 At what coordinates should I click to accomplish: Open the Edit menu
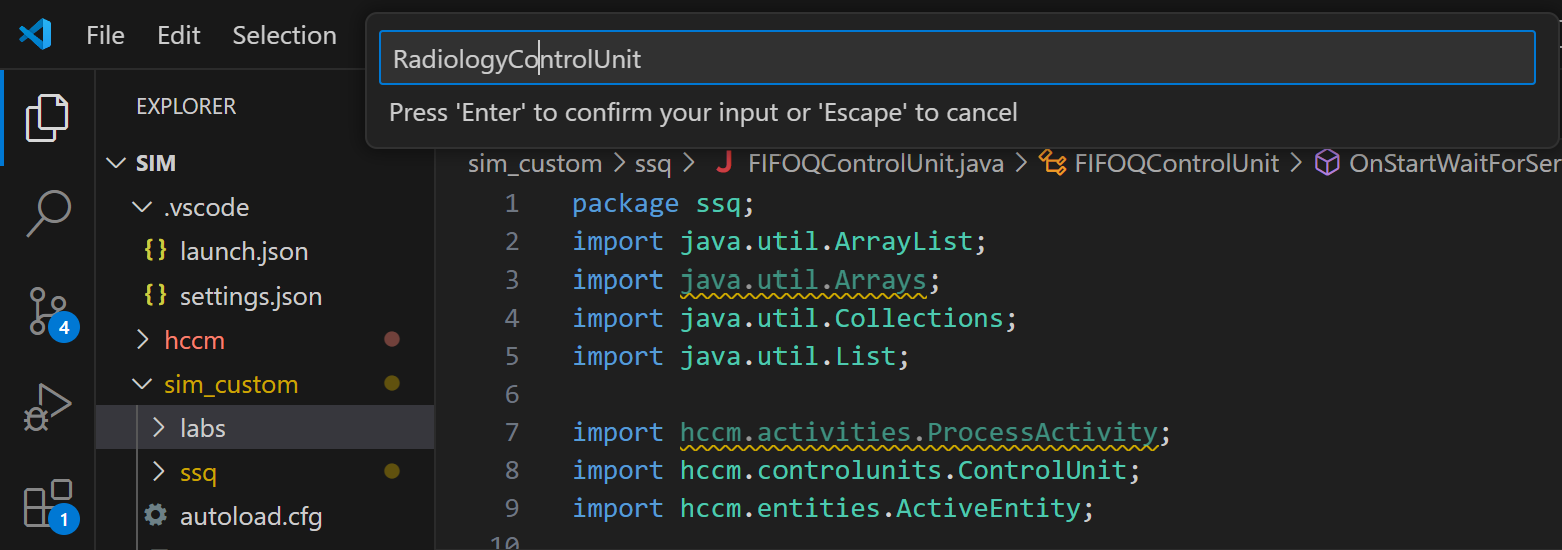click(x=179, y=35)
